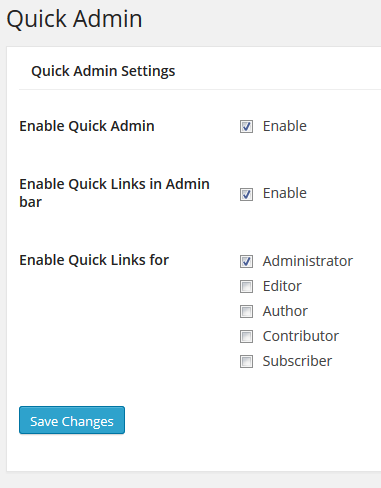The width and height of the screenshot is (381, 488).
Task: Click the Contributor label text
Action: [x=301, y=336]
